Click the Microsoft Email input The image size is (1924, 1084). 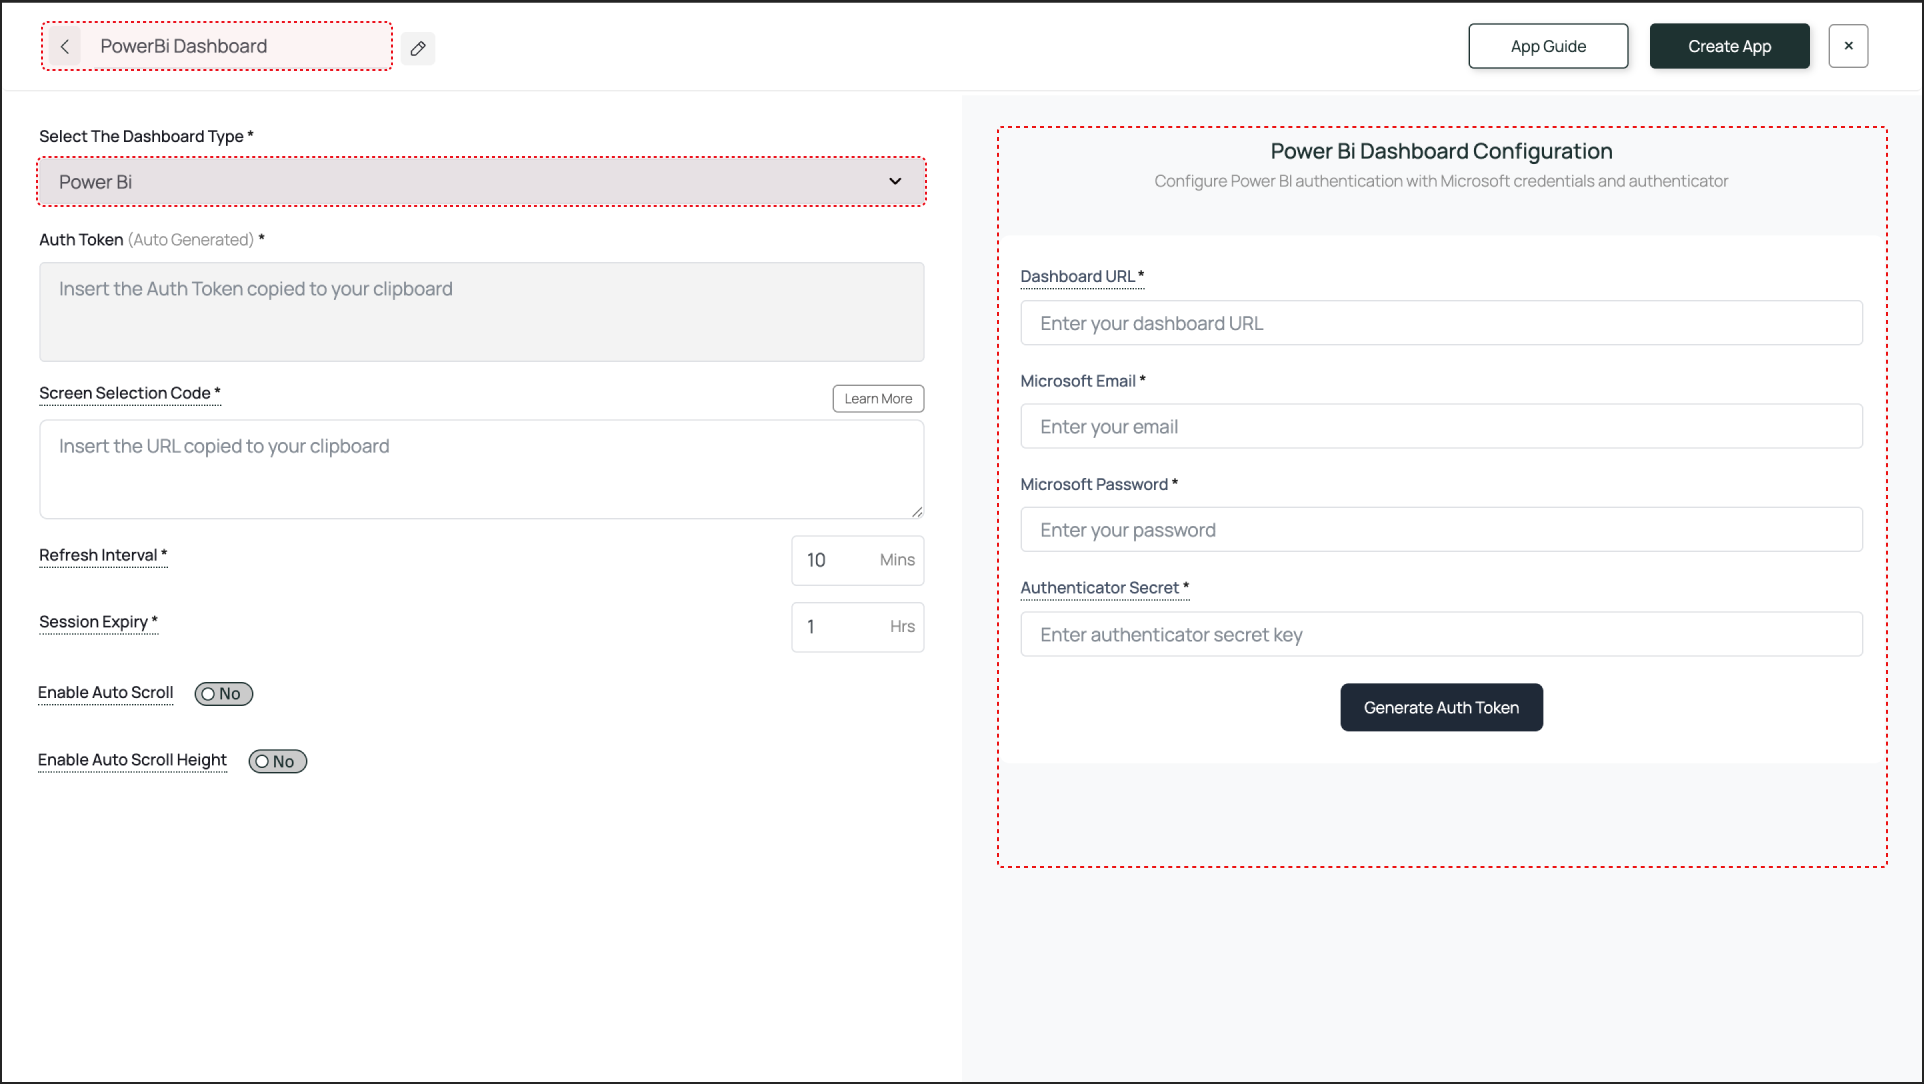pos(1441,427)
